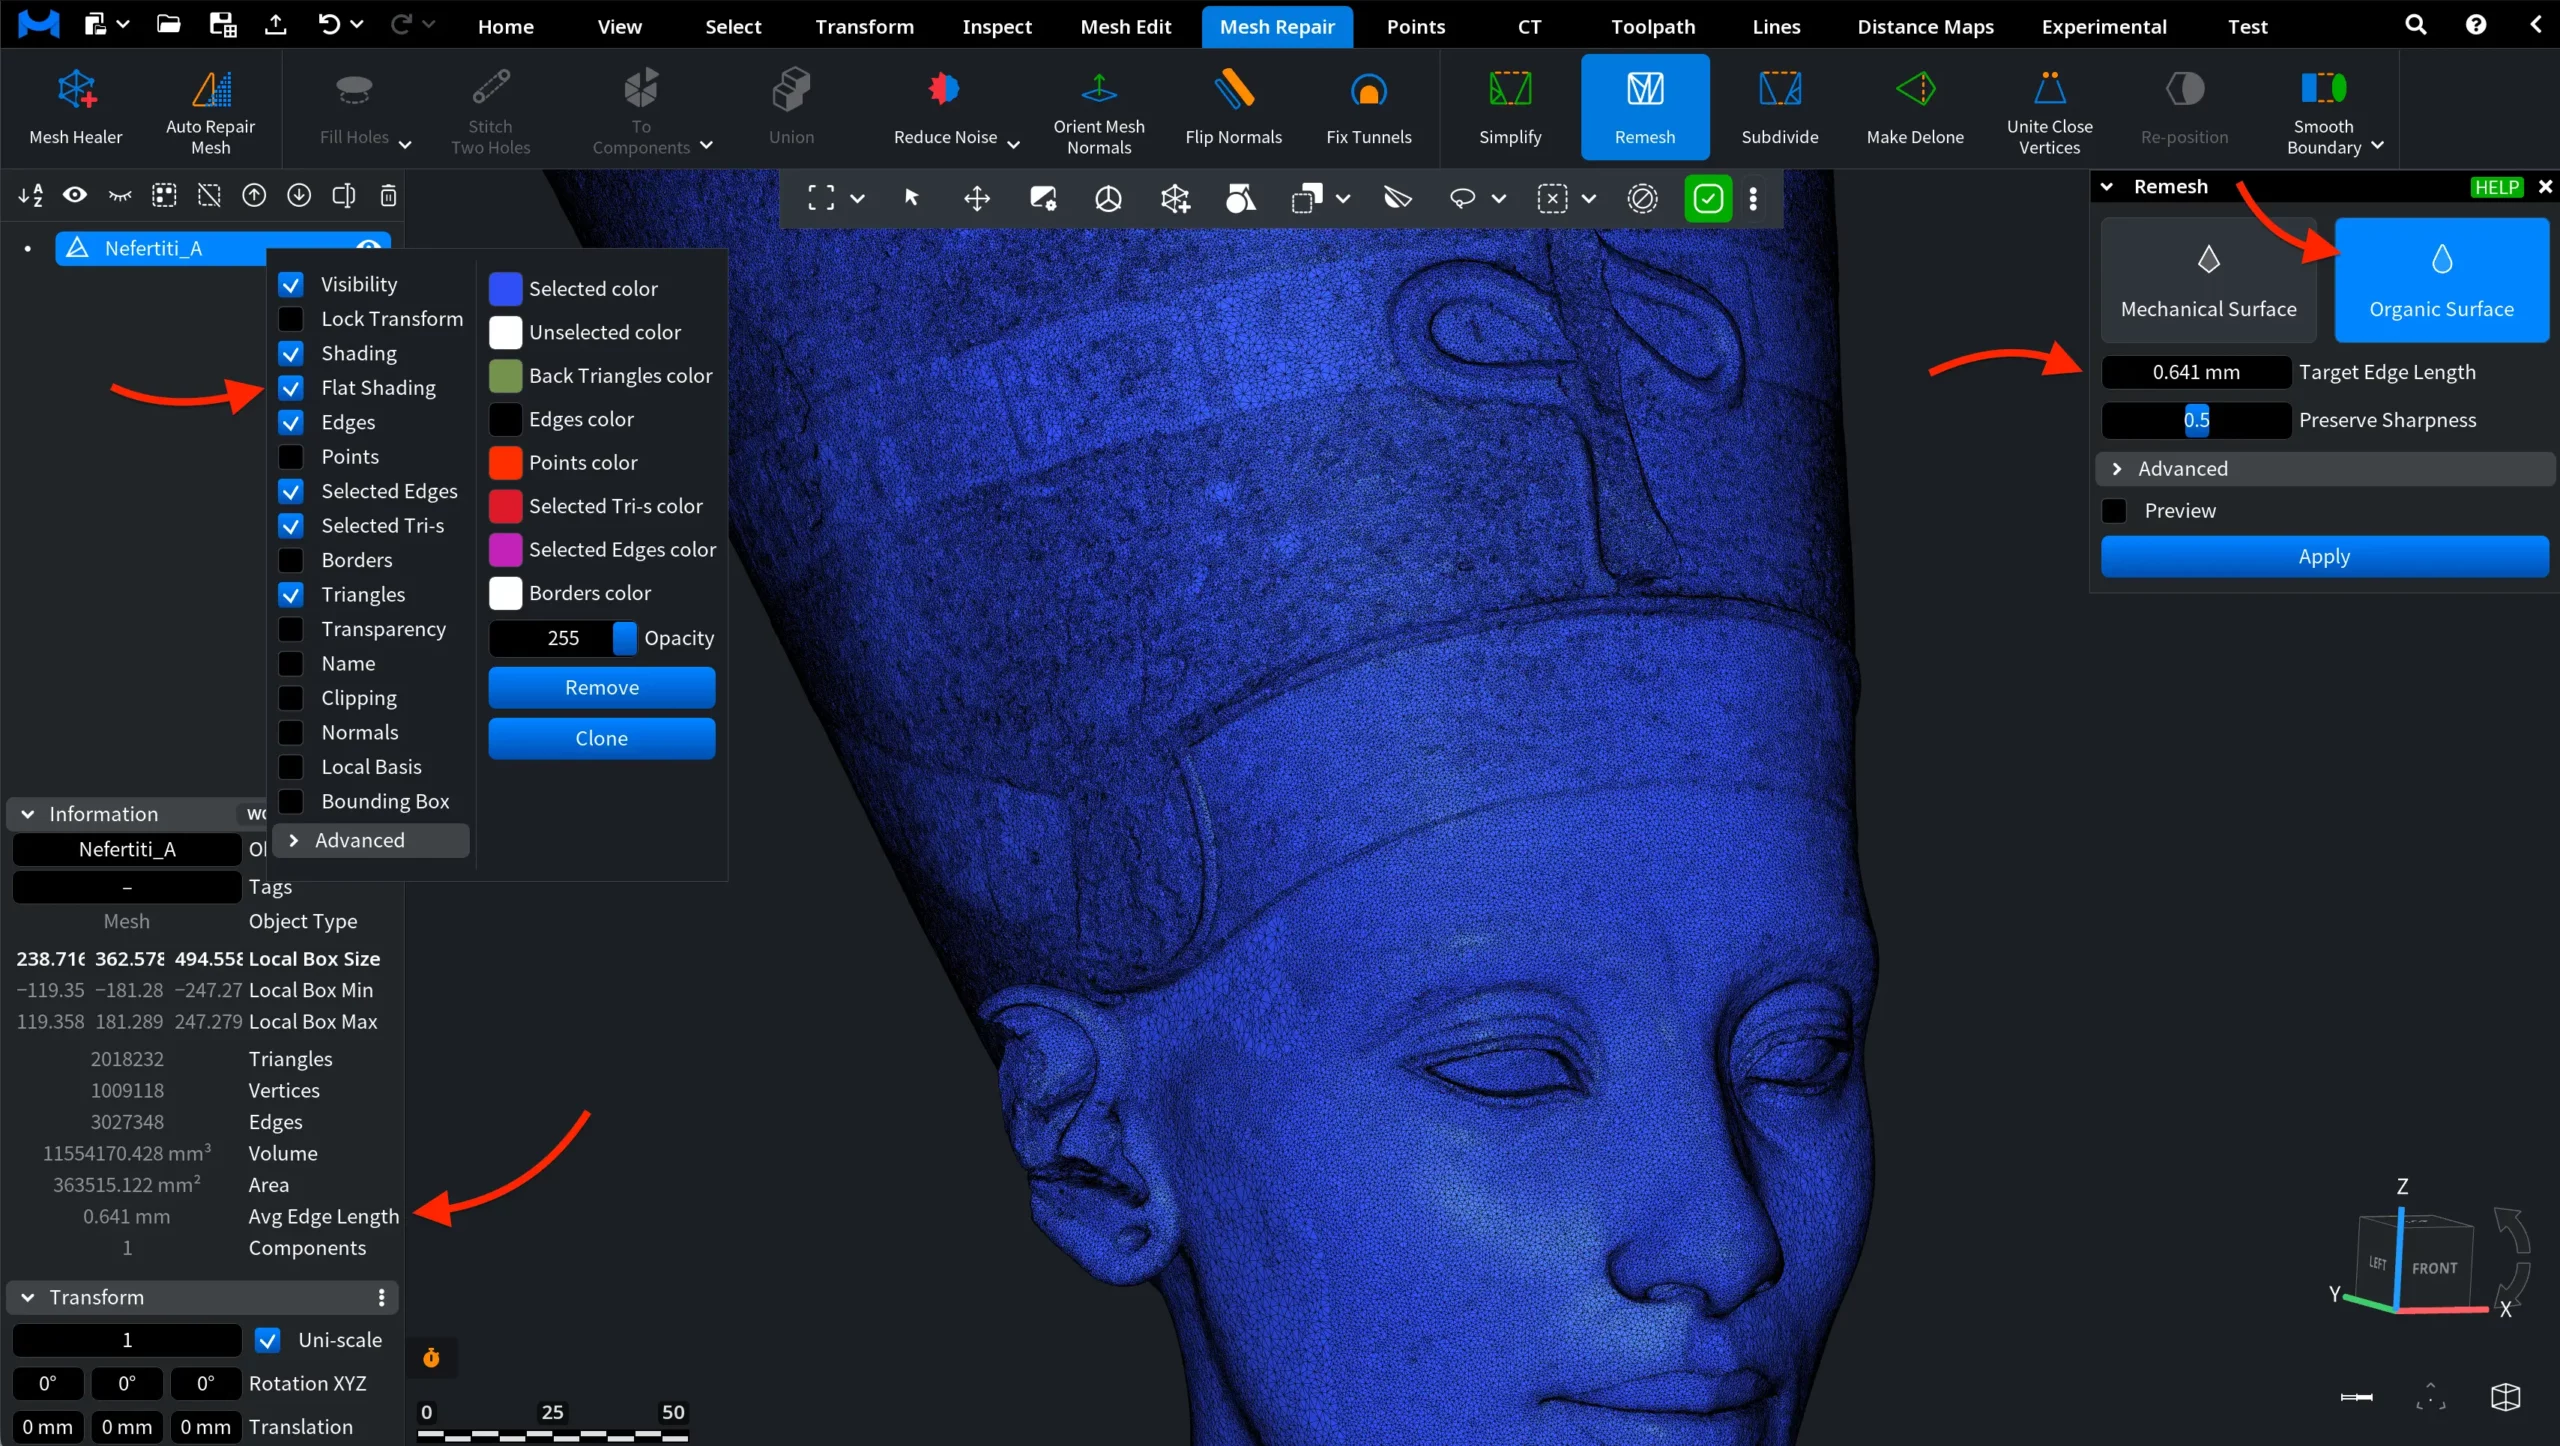This screenshot has height=1446, width=2560.
Task: Select the Simplify tool
Action: 1510,108
